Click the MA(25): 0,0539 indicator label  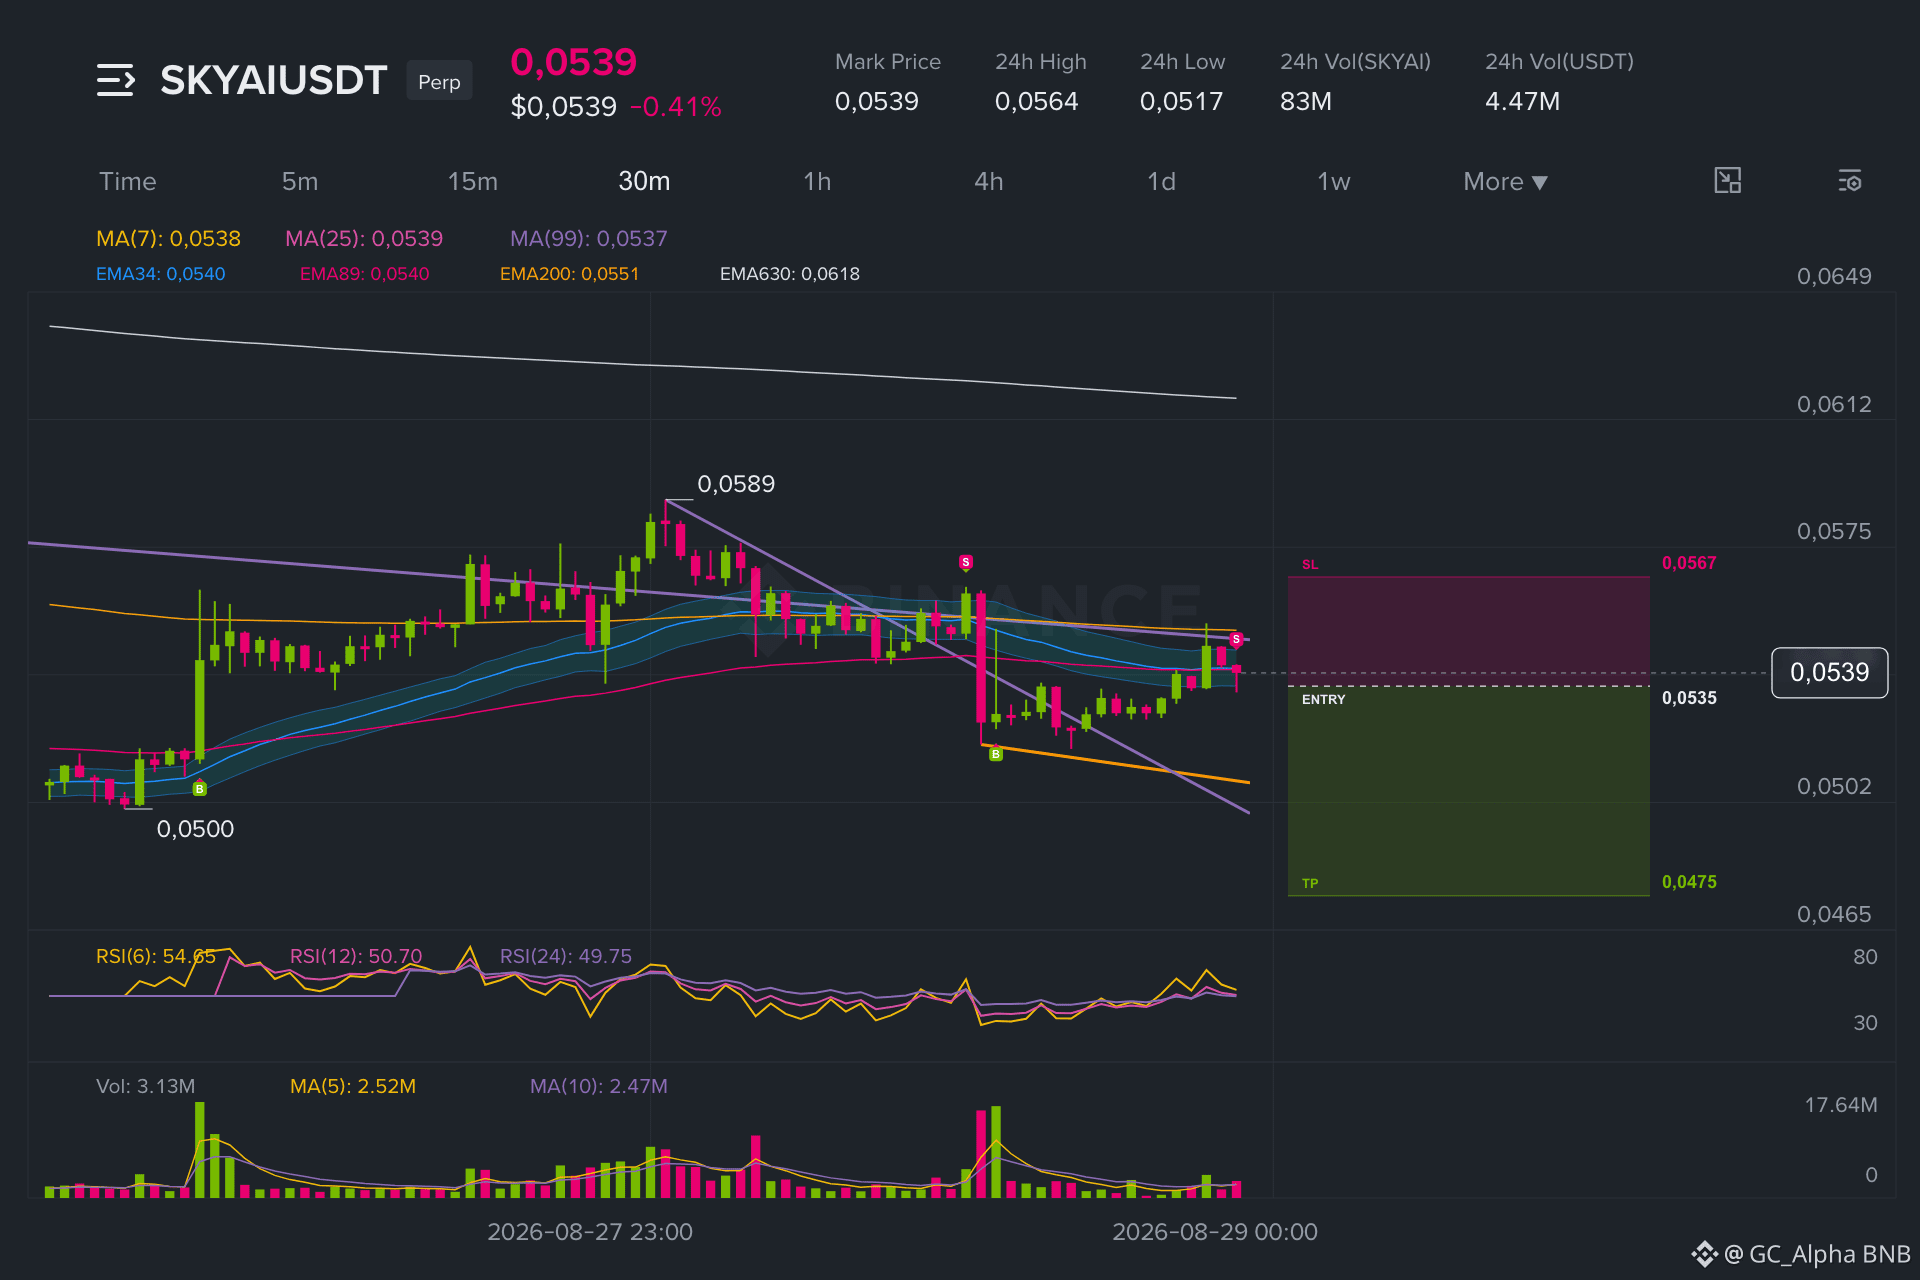[x=364, y=238]
